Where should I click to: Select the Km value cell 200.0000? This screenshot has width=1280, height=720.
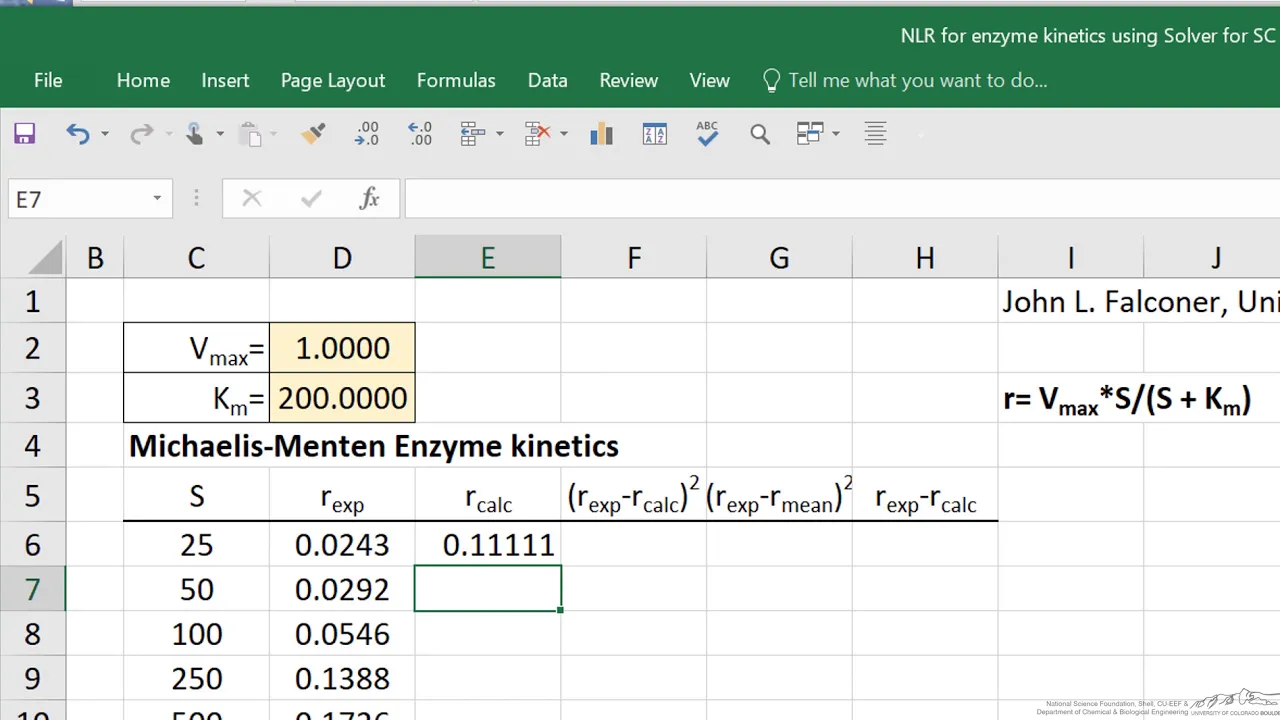click(x=342, y=398)
